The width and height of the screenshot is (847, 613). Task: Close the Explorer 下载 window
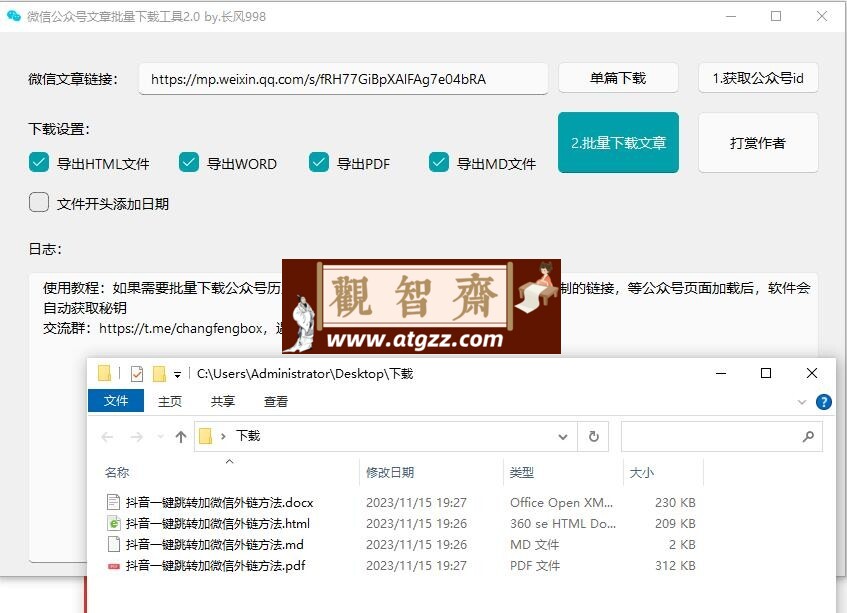click(x=811, y=373)
